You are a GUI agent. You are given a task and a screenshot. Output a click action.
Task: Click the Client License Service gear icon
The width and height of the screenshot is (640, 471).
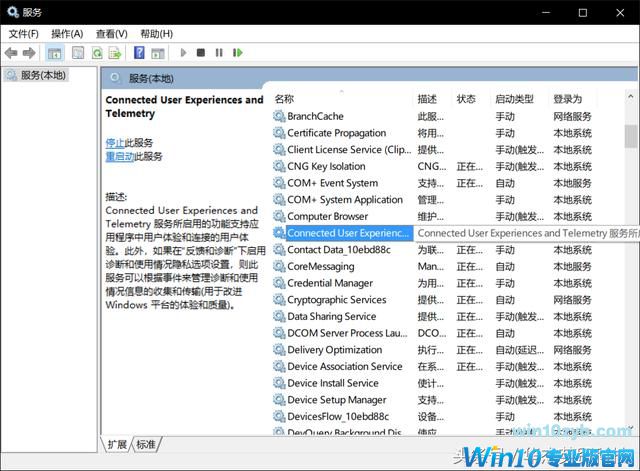[x=279, y=150]
